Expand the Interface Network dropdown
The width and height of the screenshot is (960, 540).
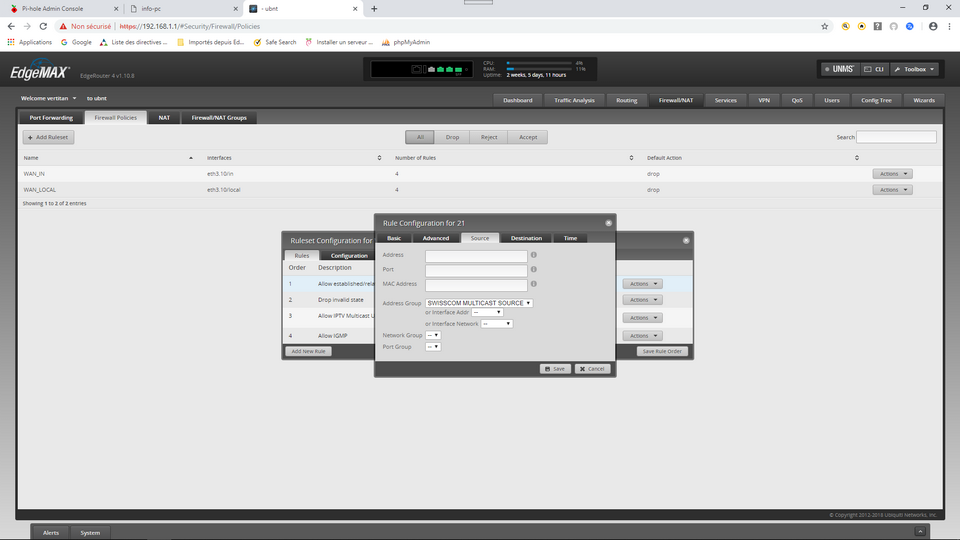click(496, 324)
